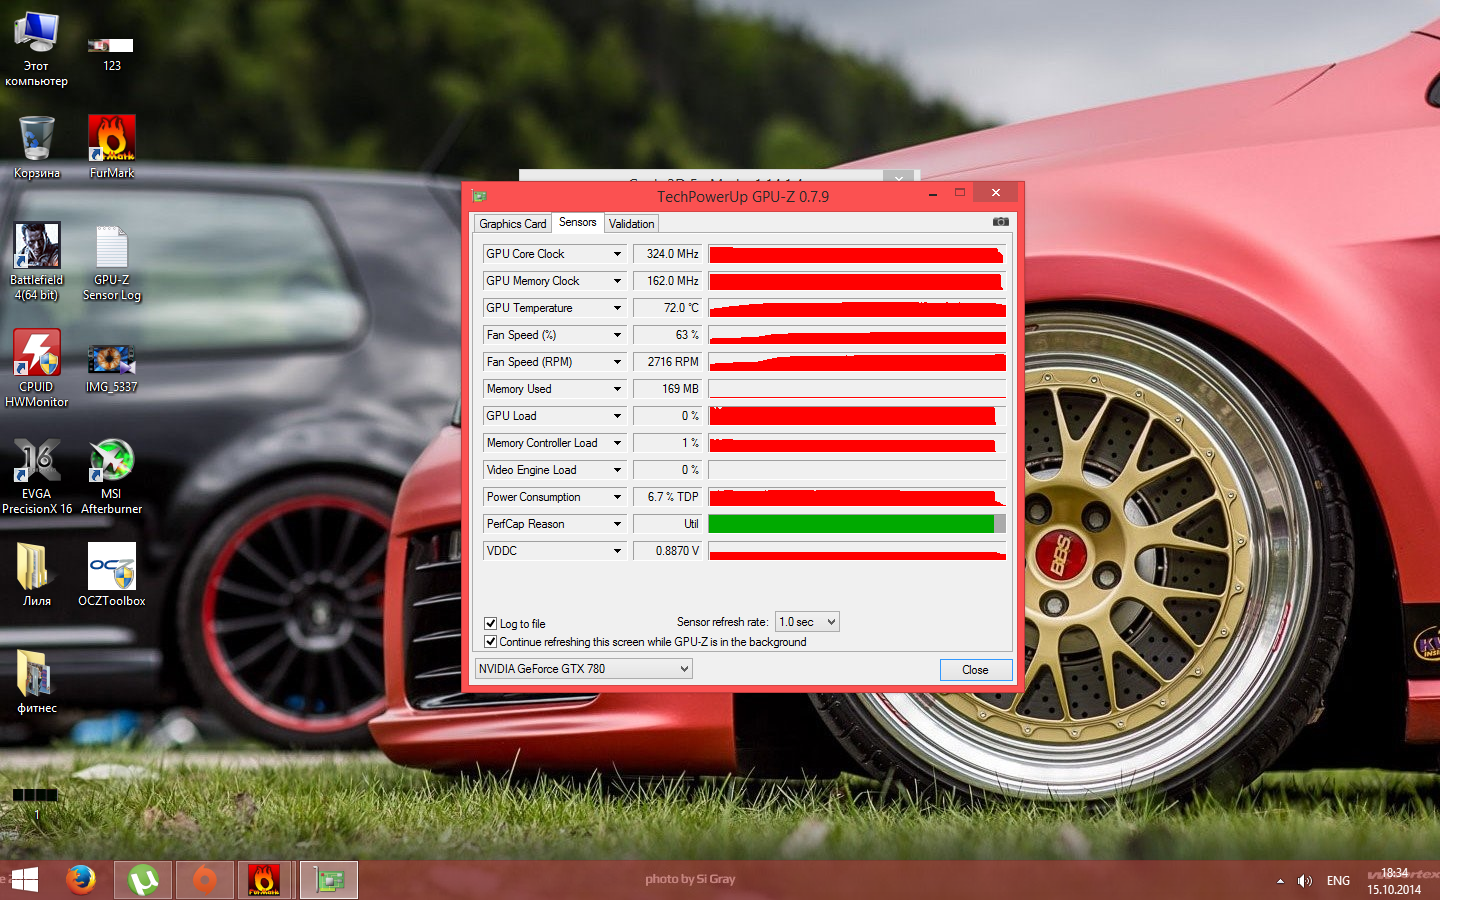Select the Sensors tab
The width and height of the screenshot is (1464, 900).
click(x=578, y=222)
